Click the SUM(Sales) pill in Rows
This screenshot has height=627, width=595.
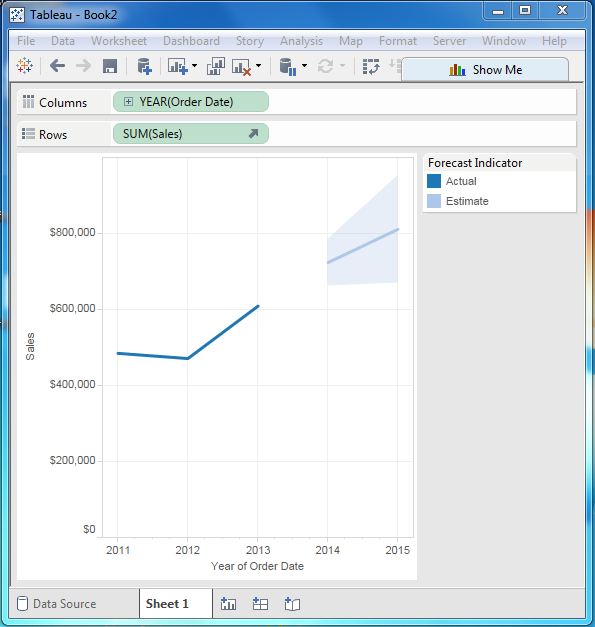[191, 134]
